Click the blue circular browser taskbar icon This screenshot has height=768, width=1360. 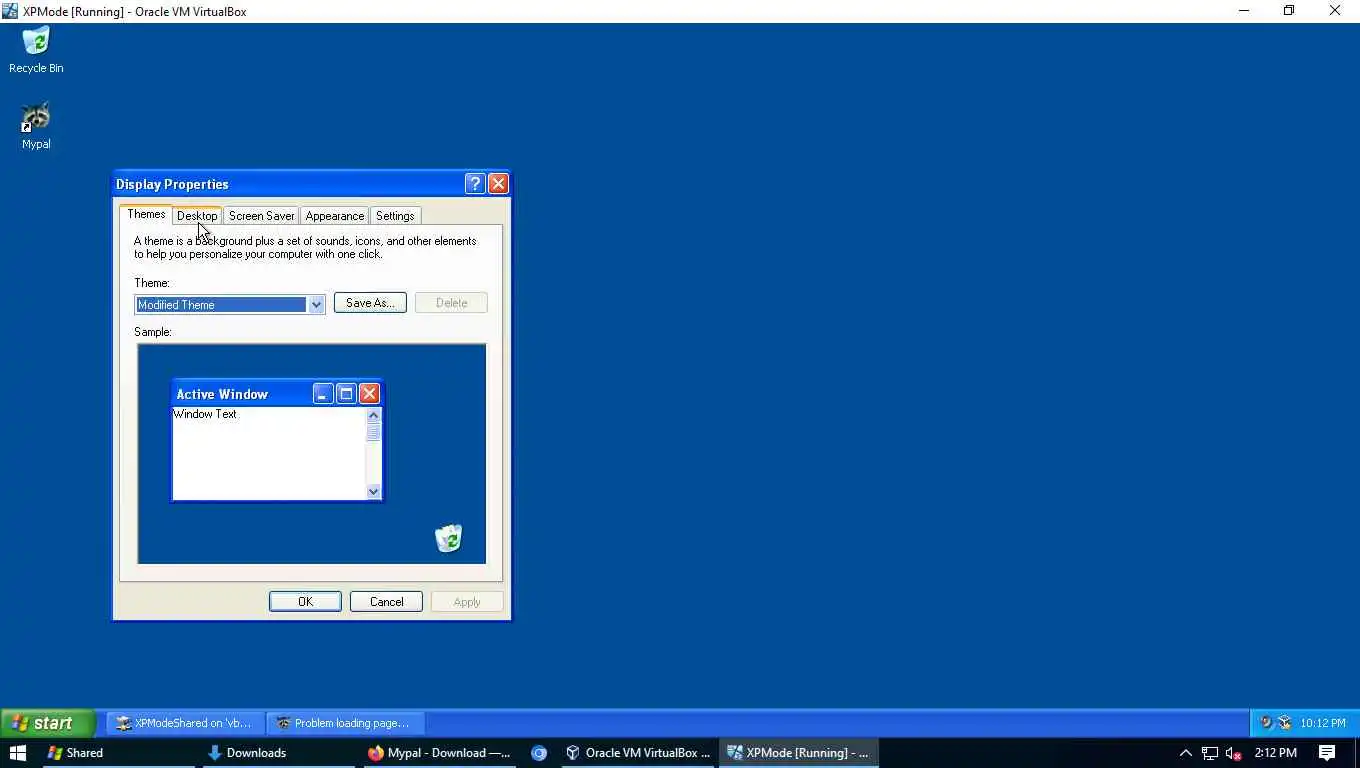click(x=539, y=753)
